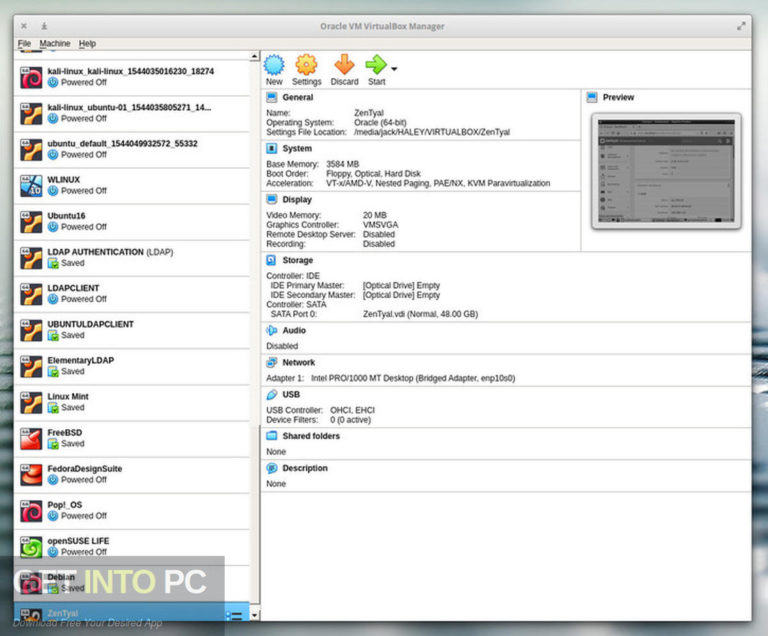Open Display settings via its heading
Viewport: 768px width, 636px height.
[x=297, y=199]
